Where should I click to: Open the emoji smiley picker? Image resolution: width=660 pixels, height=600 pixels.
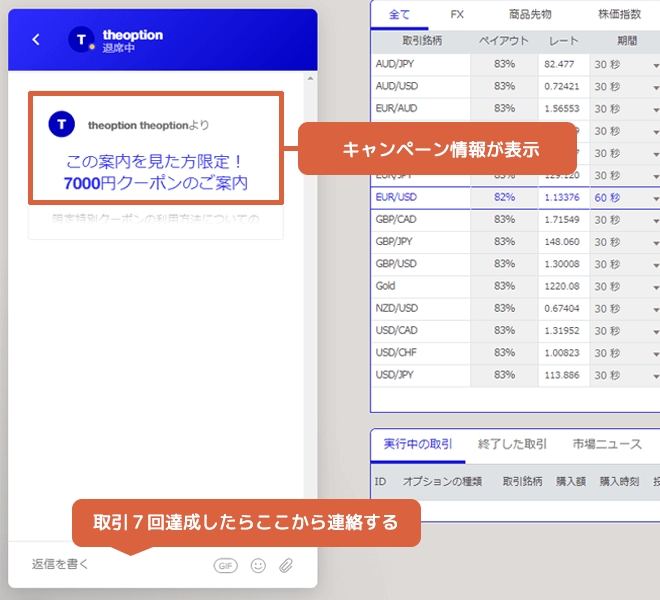tap(258, 565)
